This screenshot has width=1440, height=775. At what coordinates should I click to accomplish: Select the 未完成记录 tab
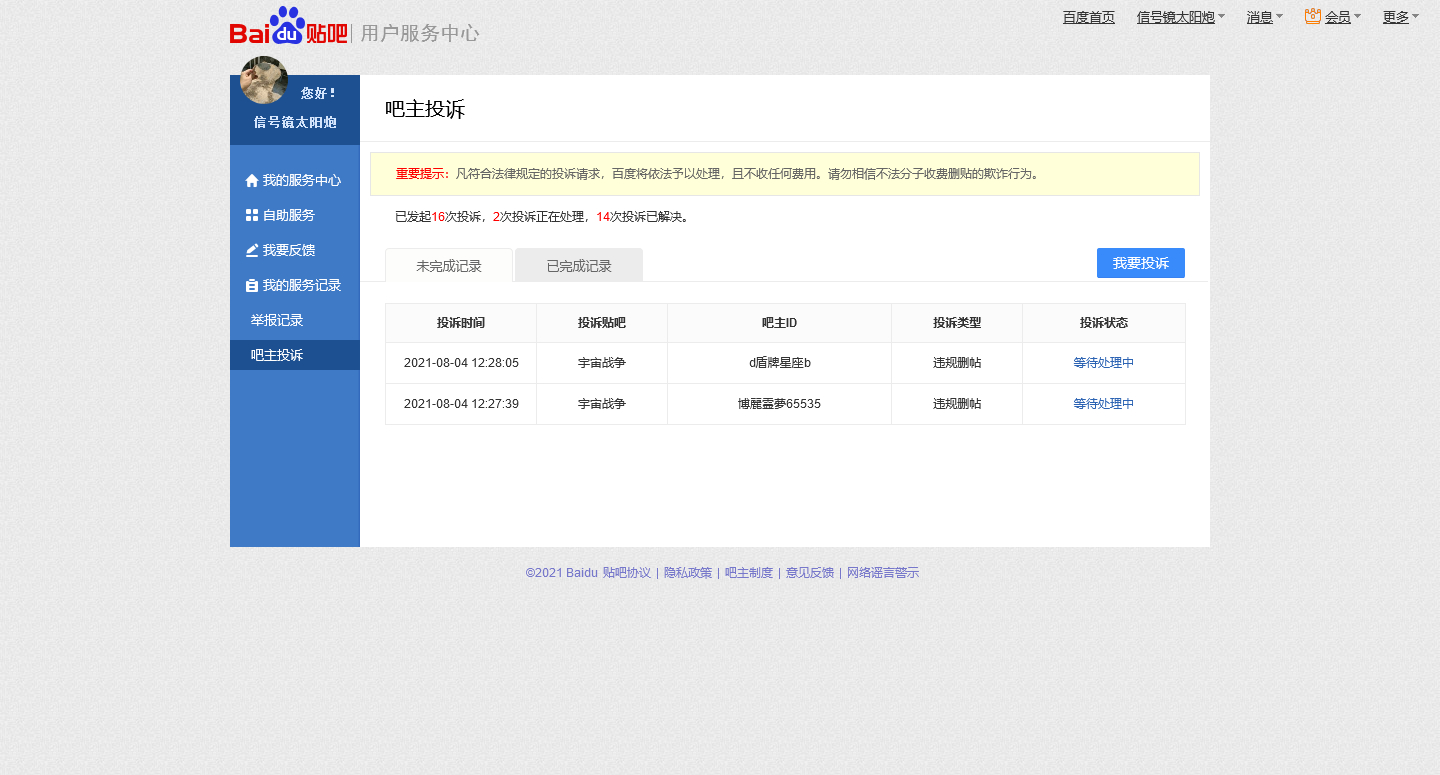pos(449,266)
